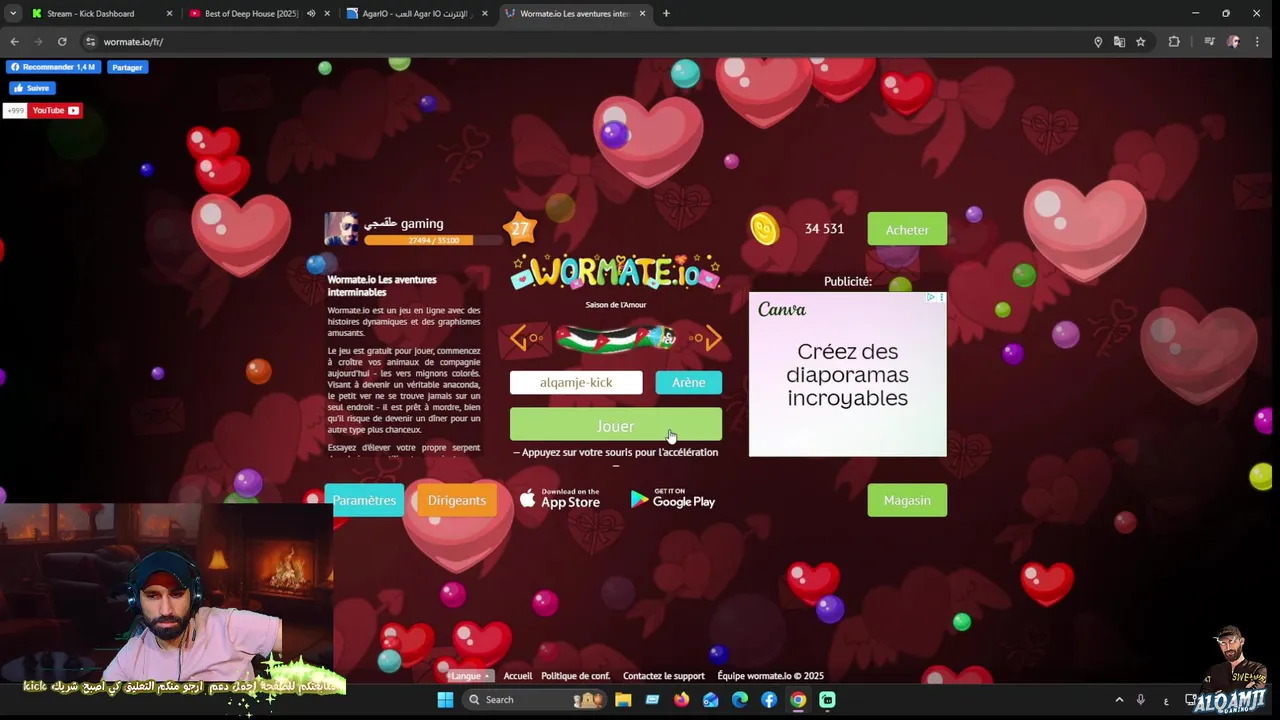Open the Google Play badge
The image size is (1280, 720).
pyautogui.click(x=673, y=499)
